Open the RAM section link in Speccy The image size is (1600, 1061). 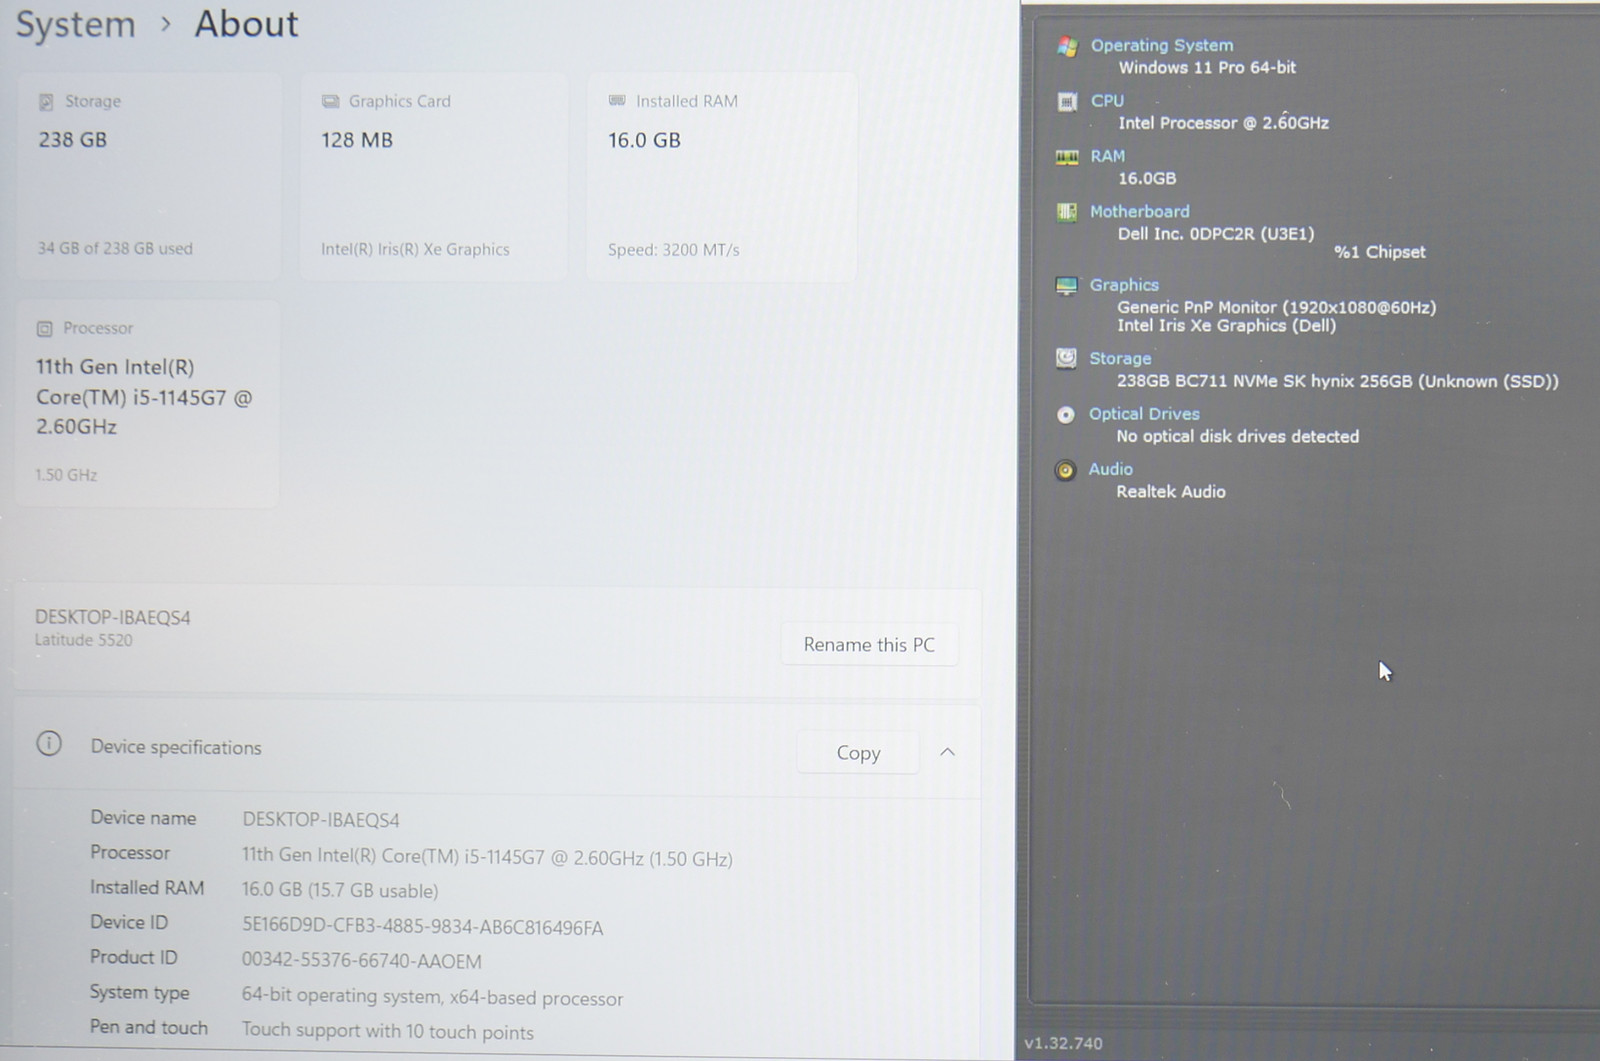[1107, 156]
